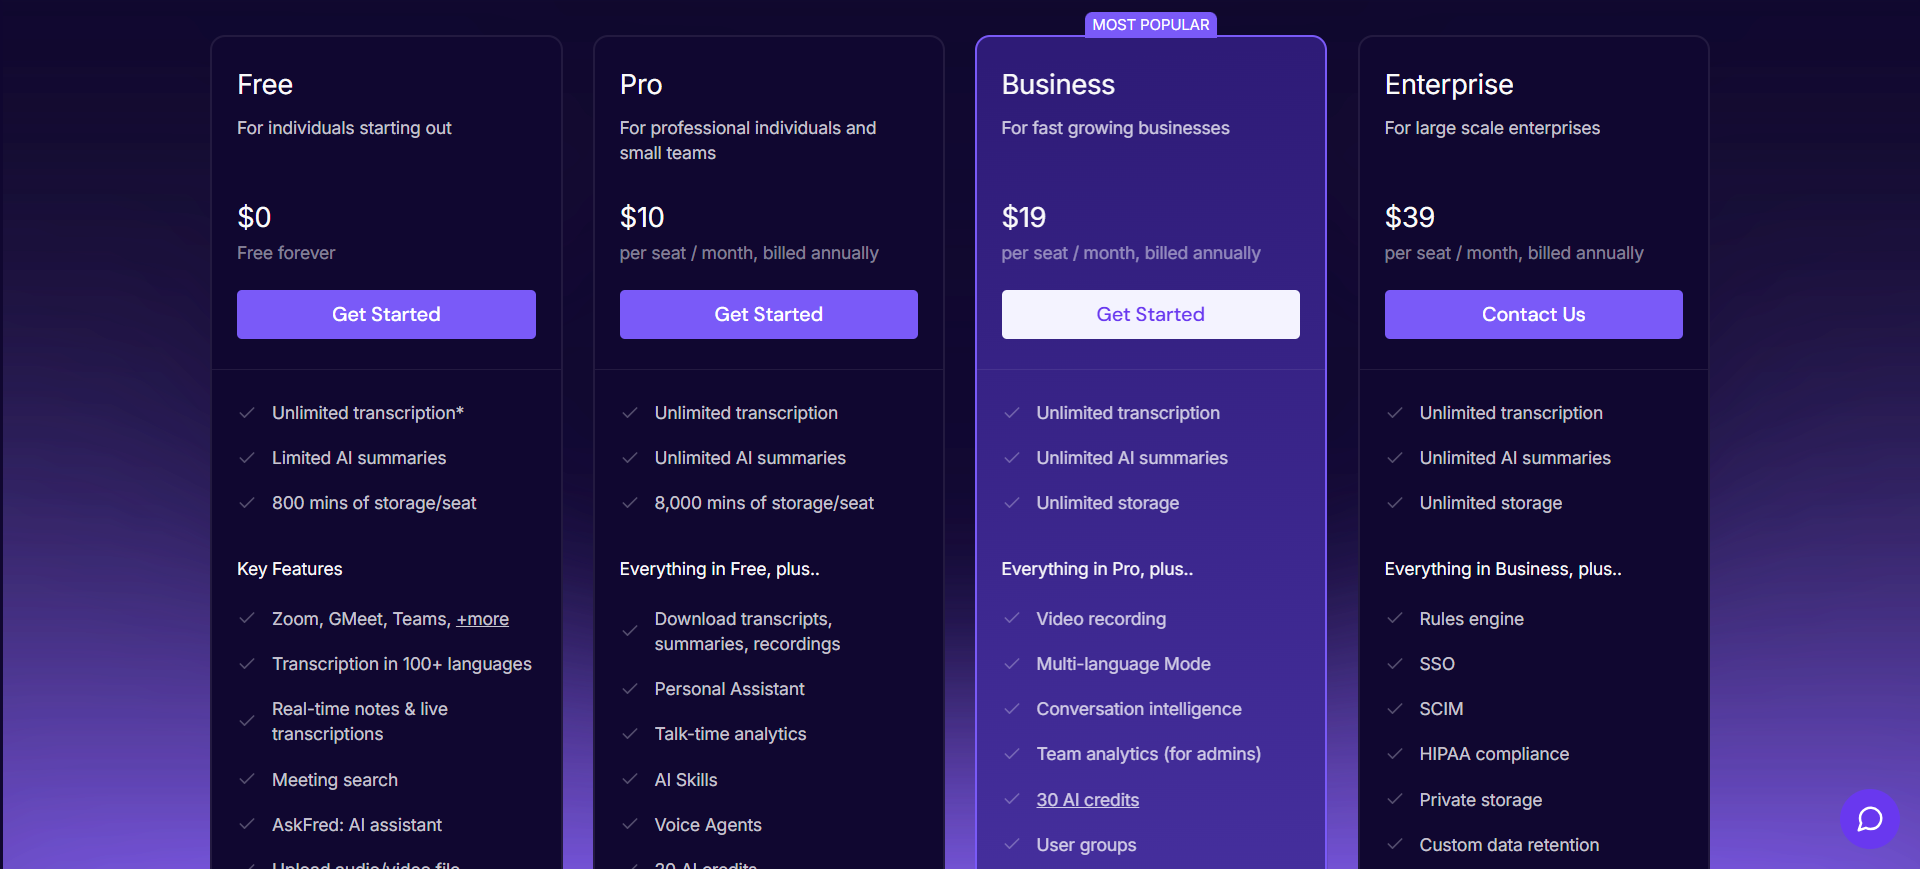The width and height of the screenshot is (1920, 869).
Task: Click checkmark beside Meeting search
Action: pos(247,780)
